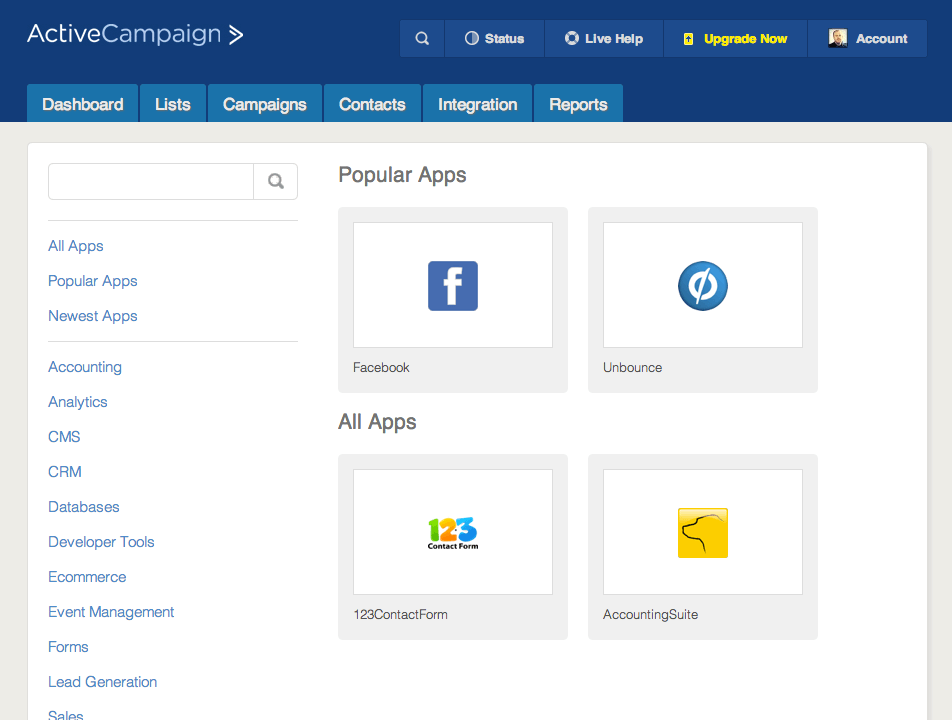Screen dimensions: 952x720
Task: Show the Ecommerce category apps
Action: click(87, 577)
